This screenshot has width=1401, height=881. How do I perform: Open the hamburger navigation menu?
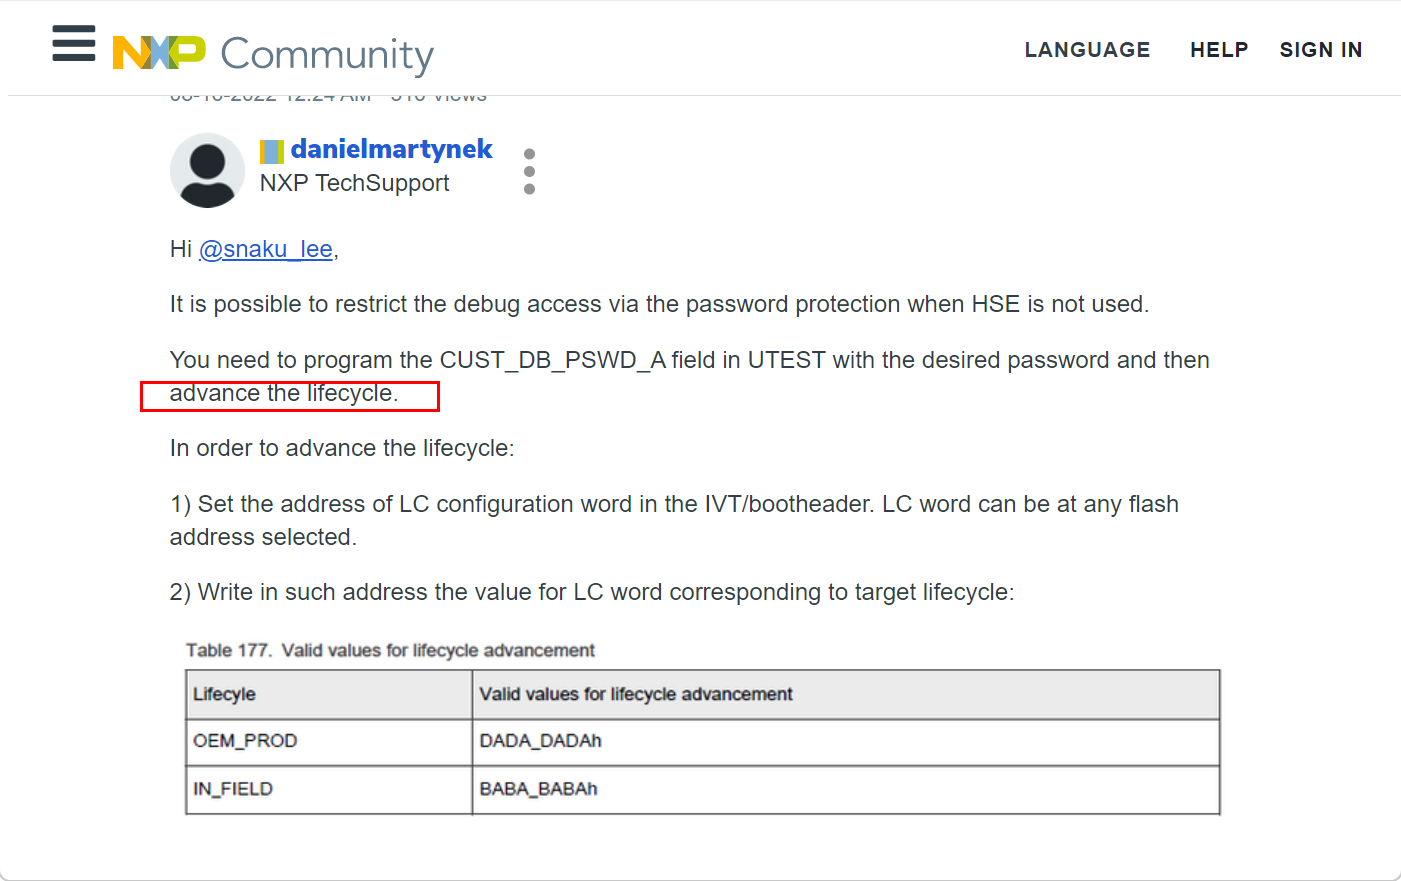tap(74, 44)
